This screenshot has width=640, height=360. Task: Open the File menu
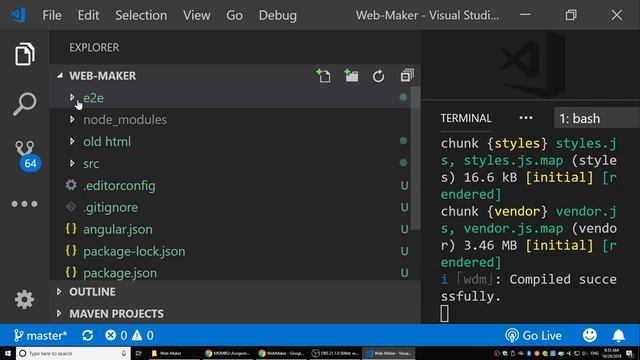[52, 16]
